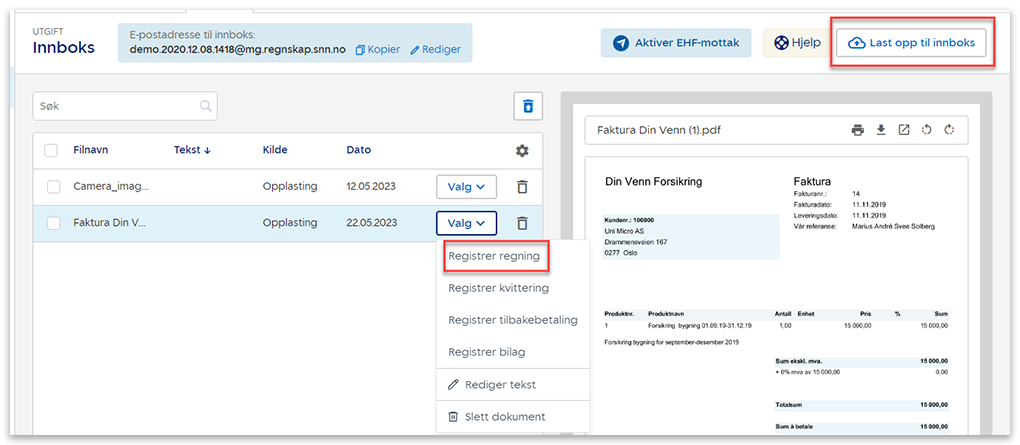1020x445 pixels.
Task: Collapse Valg dropdown on Faktura row
Action: [x=466, y=223]
